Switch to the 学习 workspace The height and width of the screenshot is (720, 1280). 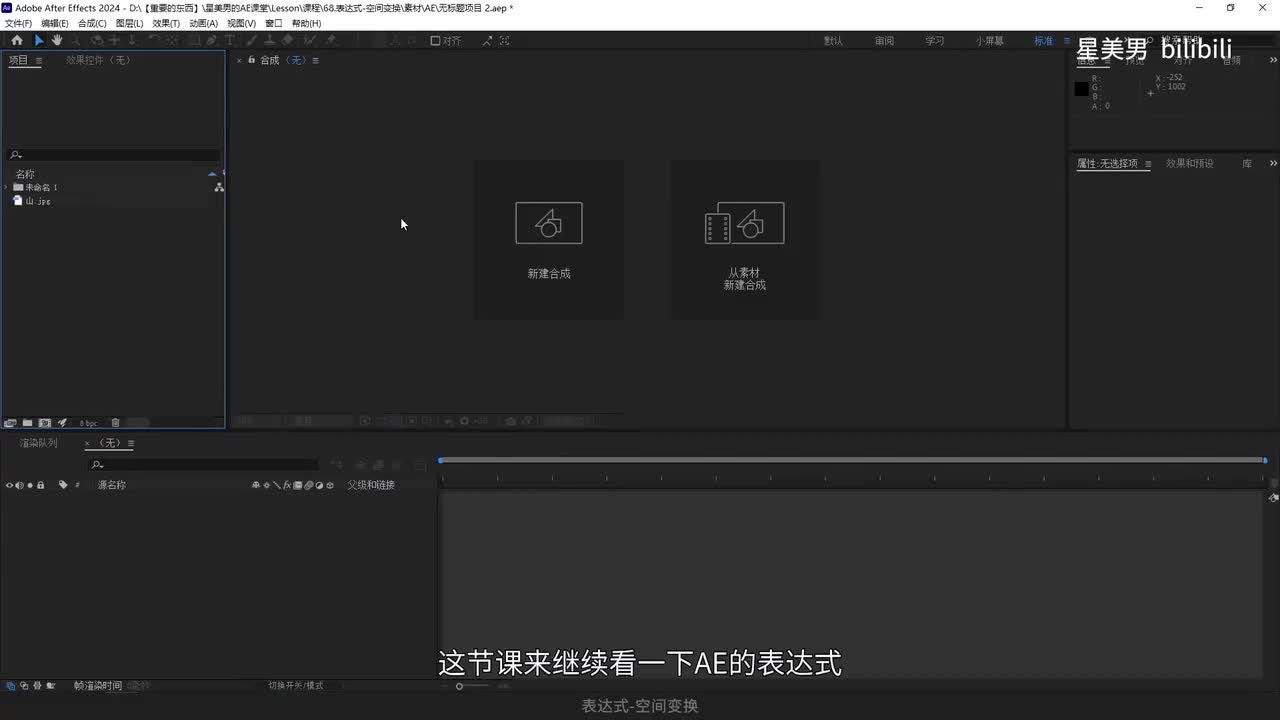pyautogui.click(x=934, y=41)
